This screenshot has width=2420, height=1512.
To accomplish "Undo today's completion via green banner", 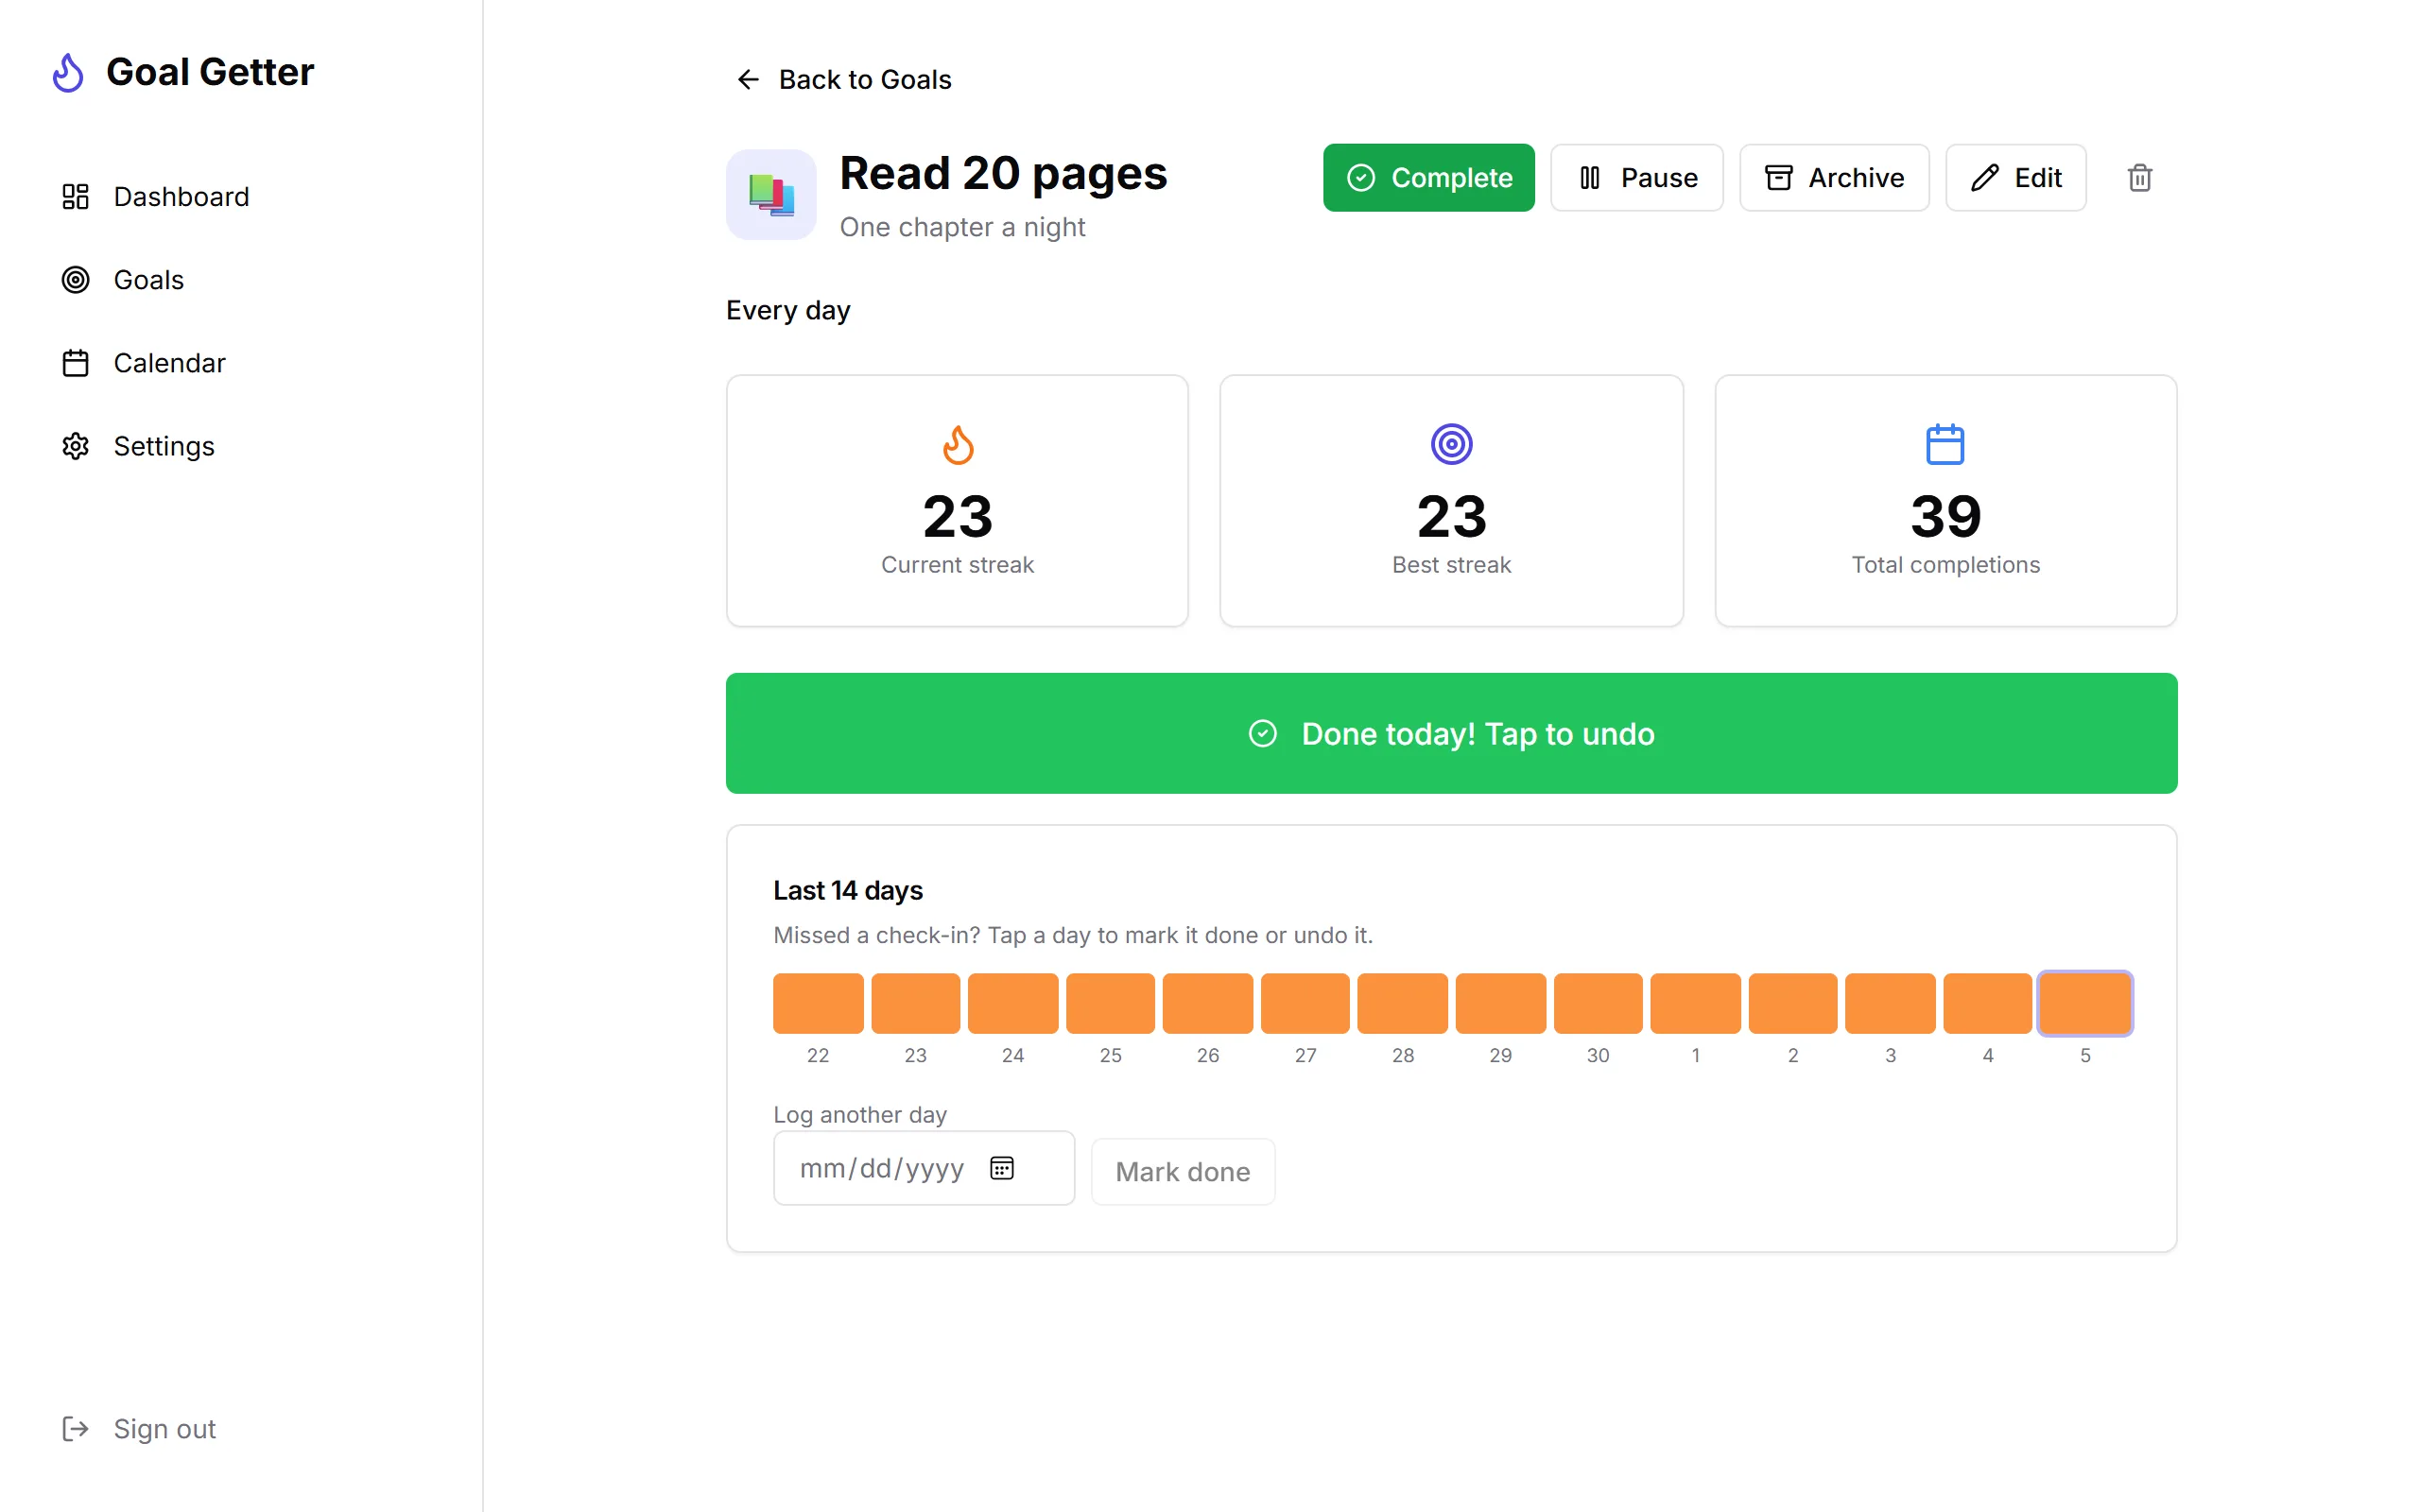I will coord(1451,733).
